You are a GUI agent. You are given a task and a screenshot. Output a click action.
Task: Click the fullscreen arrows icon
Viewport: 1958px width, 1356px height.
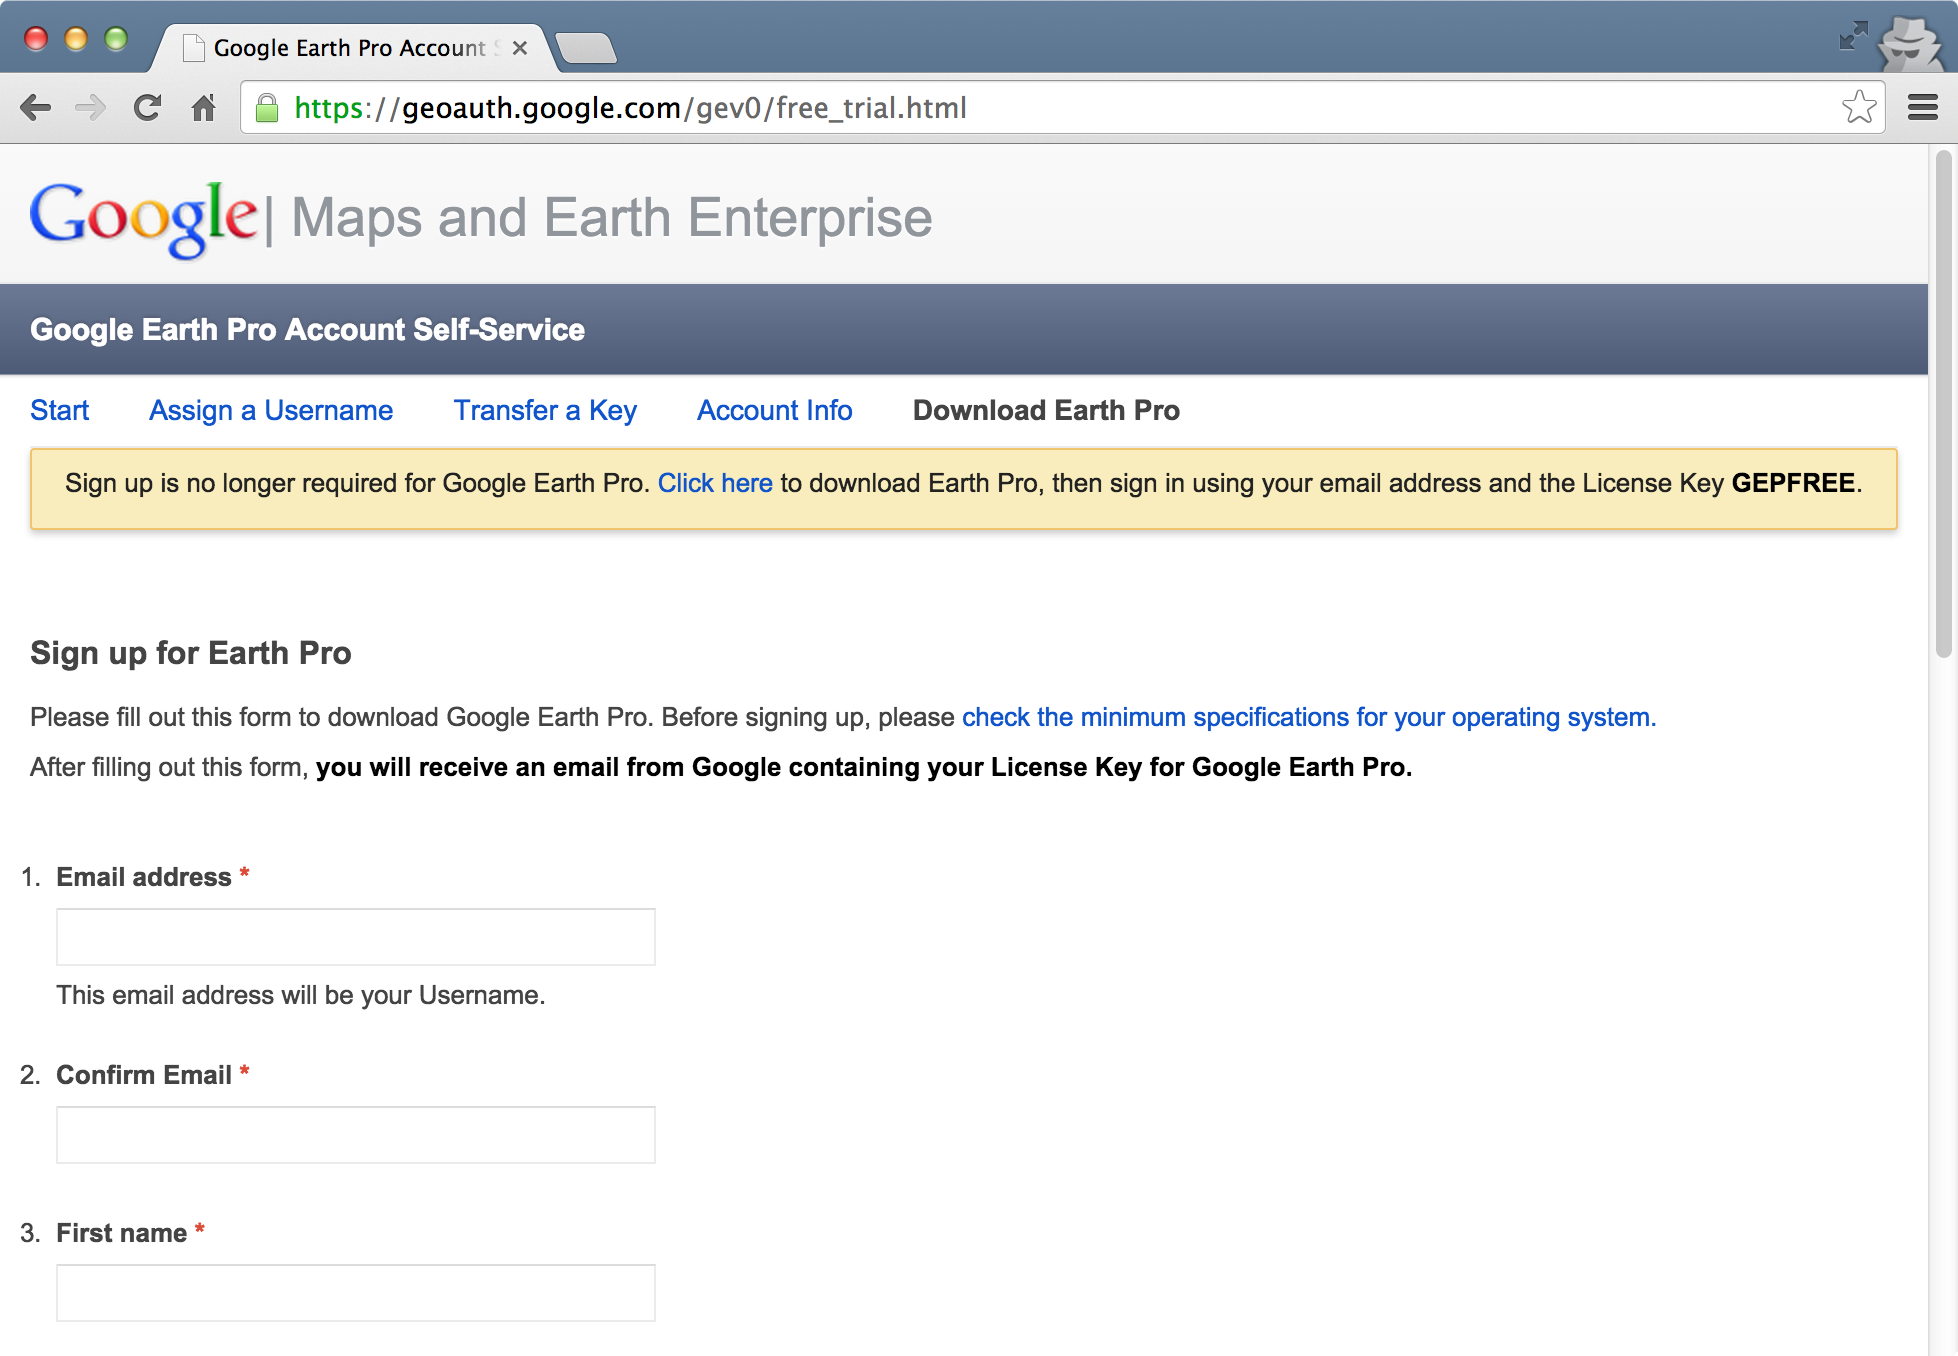click(x=1853, y=36)
